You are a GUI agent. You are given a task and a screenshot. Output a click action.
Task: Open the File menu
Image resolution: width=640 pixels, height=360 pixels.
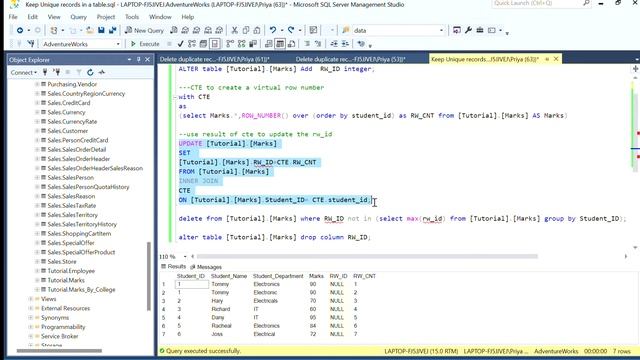click(x=13, y=17)
